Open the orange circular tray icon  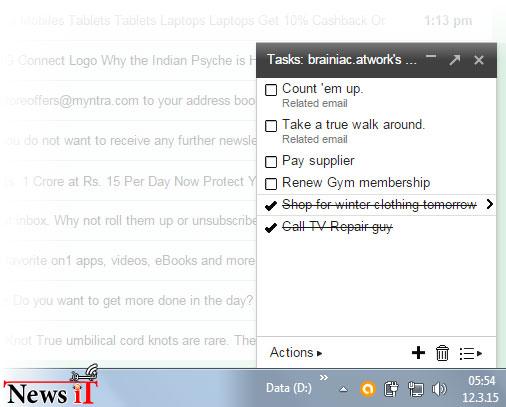pyautogui.click(x=368, y=389)
